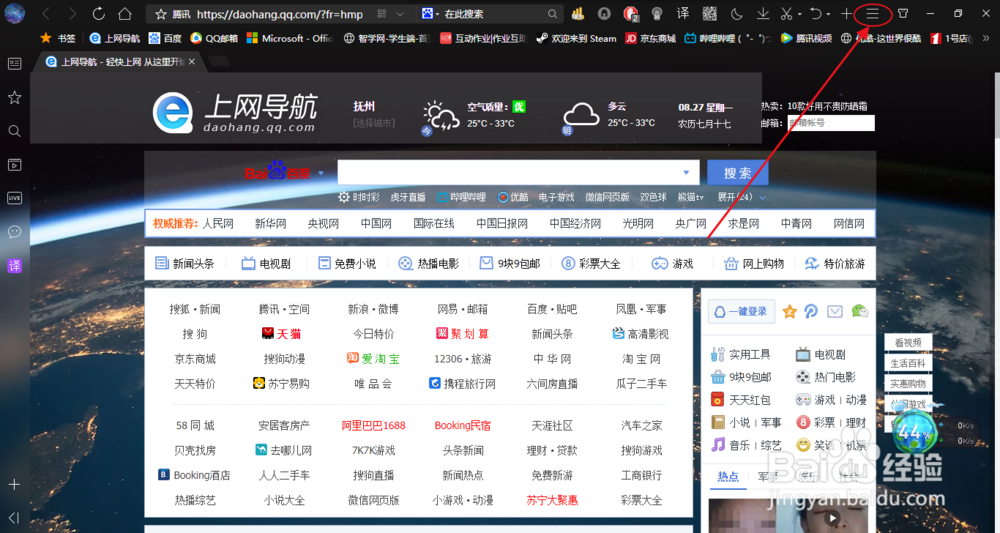
Task: Open the browser home page
Action: [125, 13]
